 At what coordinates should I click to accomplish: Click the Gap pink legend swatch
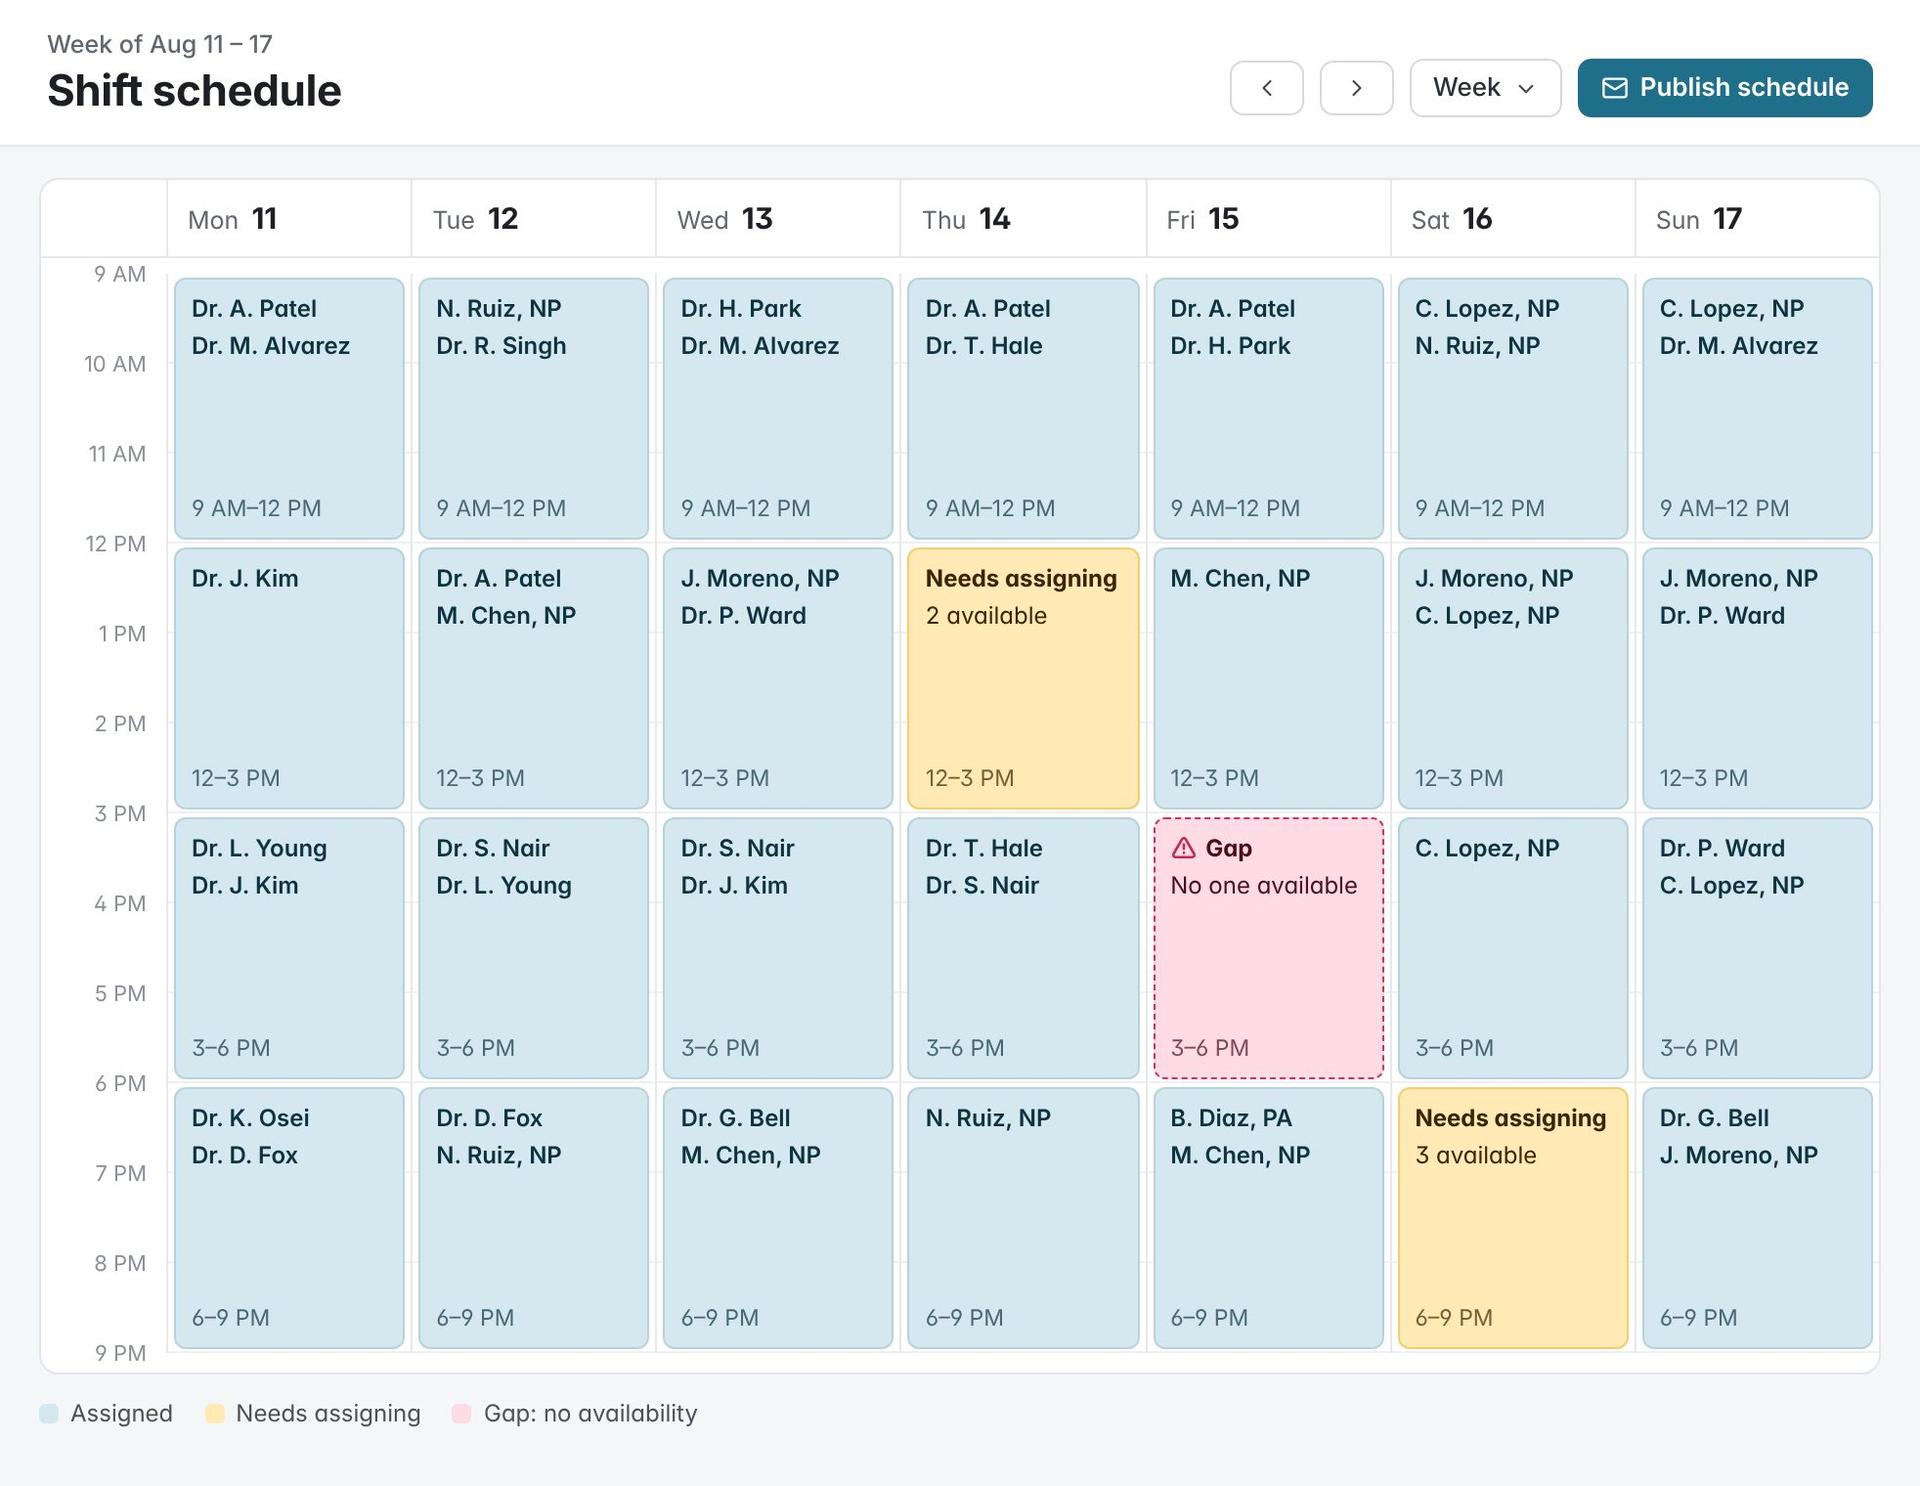pyautogui.click(x=461, y=1413)
